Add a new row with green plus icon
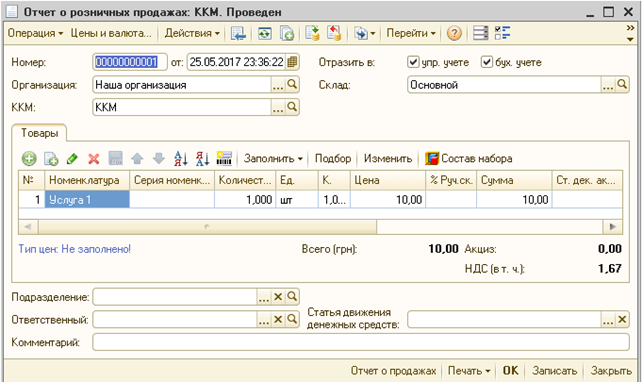The height and width of the screenshot is (382, 643). click(x=29, y=159)
